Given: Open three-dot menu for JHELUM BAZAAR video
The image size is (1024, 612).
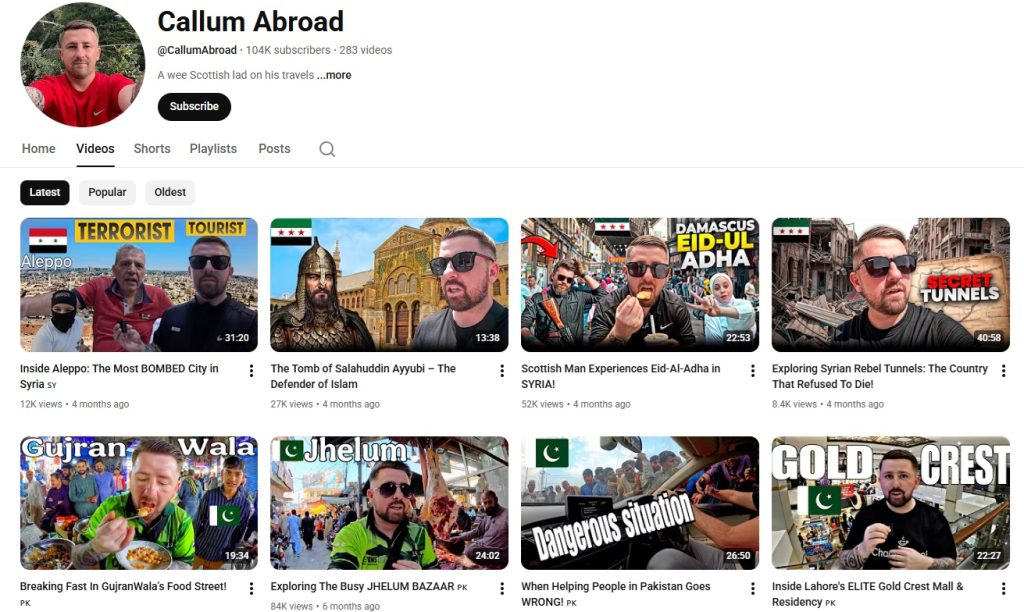Looking at the screenshot, I should pyautogui.click(x=502, y=589).
